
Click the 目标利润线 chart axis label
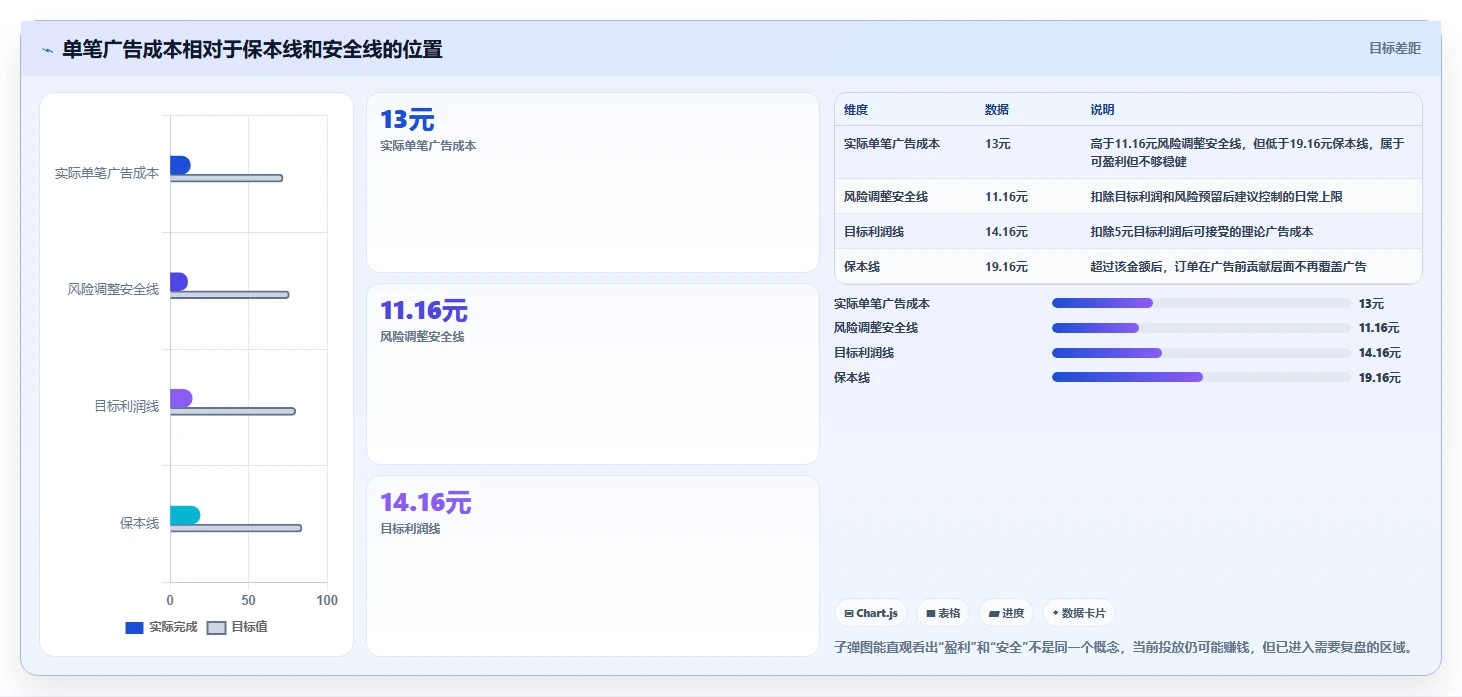tap(127, 406)
